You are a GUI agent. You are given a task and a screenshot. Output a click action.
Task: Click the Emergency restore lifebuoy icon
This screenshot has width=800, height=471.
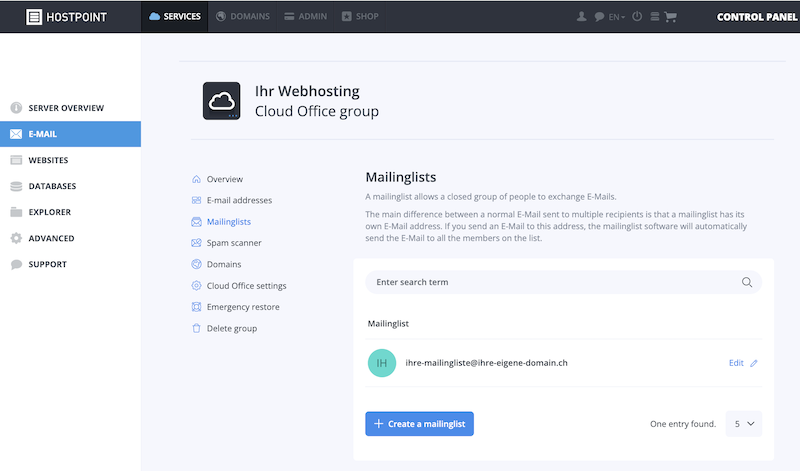pyautogui.click(x=196, y=307)
